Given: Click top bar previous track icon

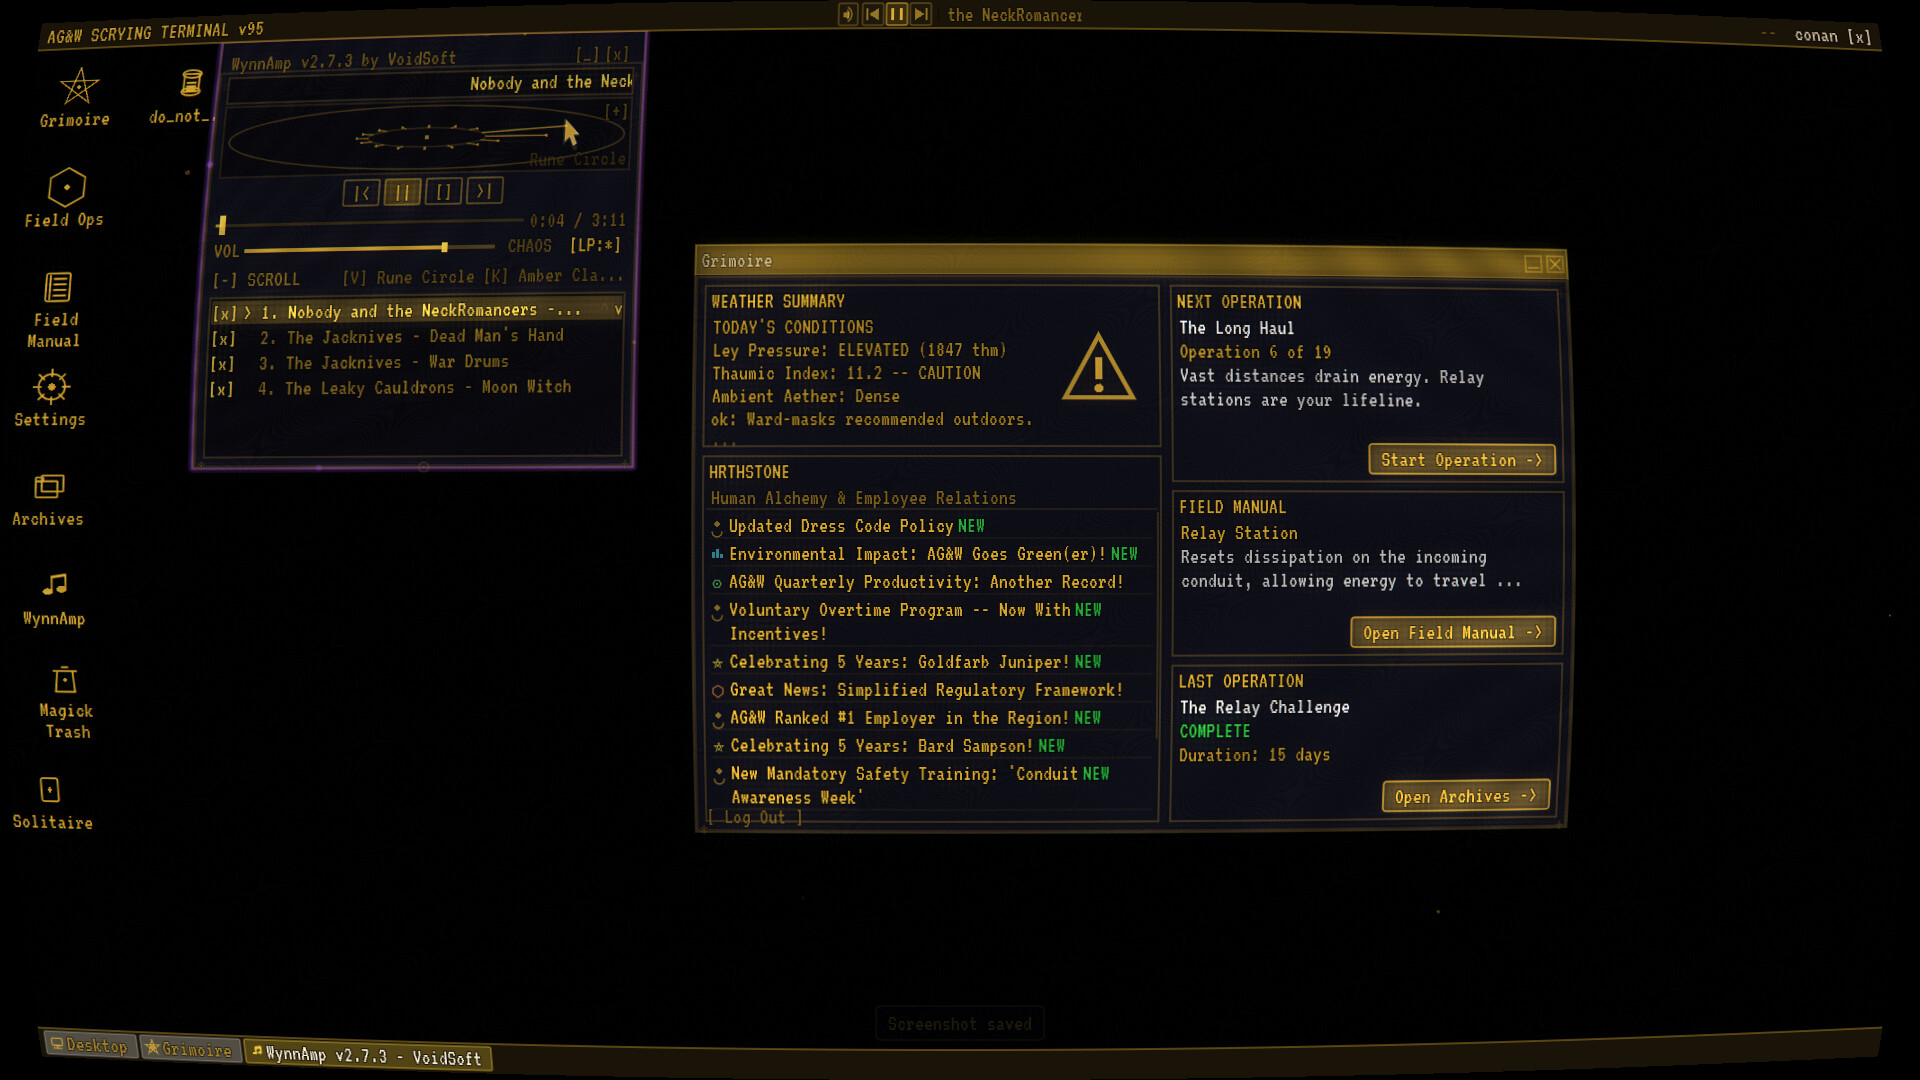Looking at the screenshot, I should pyautogui.click(x=872, y=14).
